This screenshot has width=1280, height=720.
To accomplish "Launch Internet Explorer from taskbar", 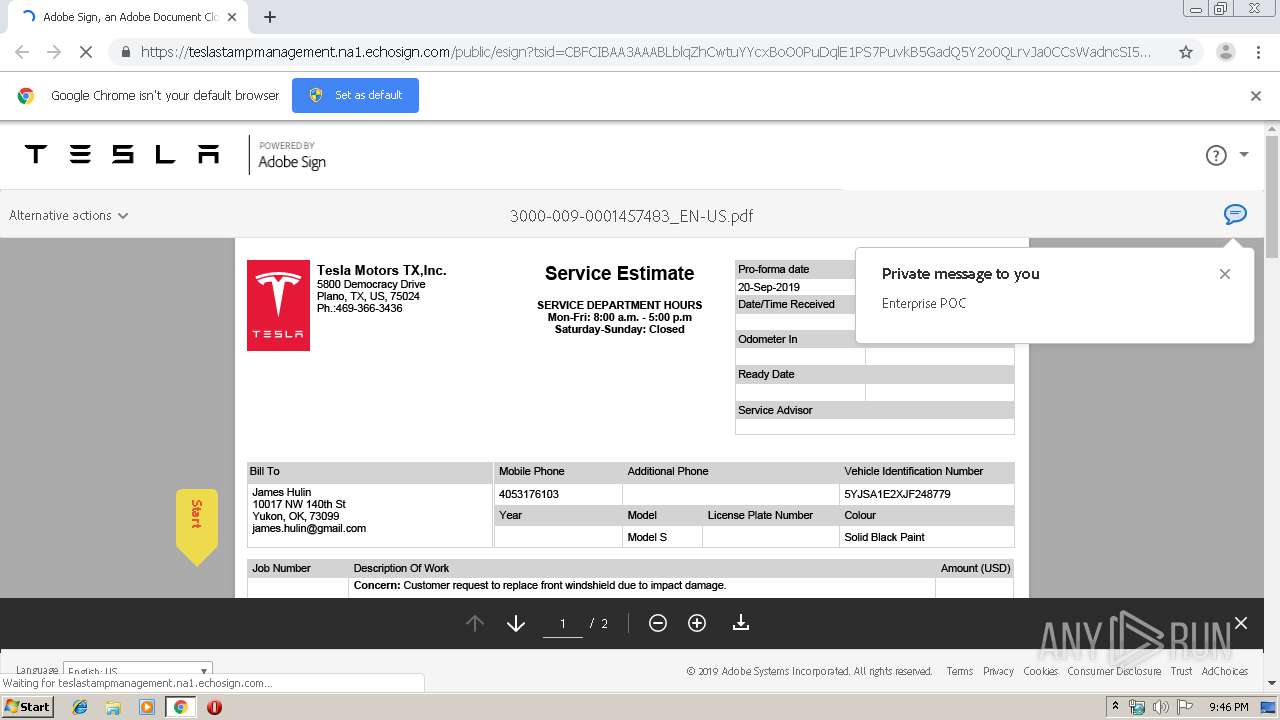I will [80, 707].
